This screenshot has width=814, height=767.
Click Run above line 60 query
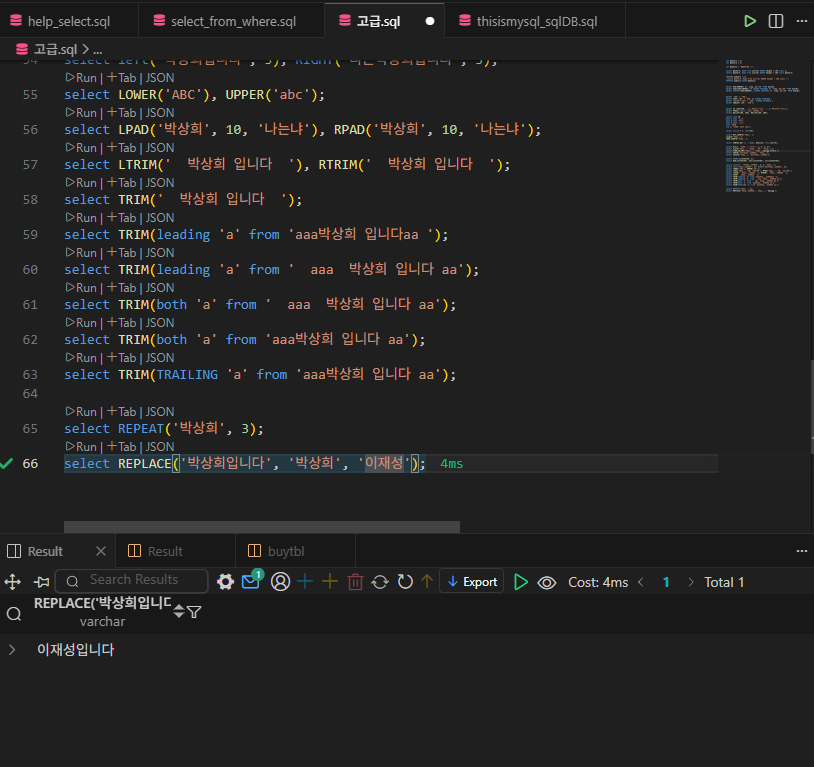coord(81,253)
